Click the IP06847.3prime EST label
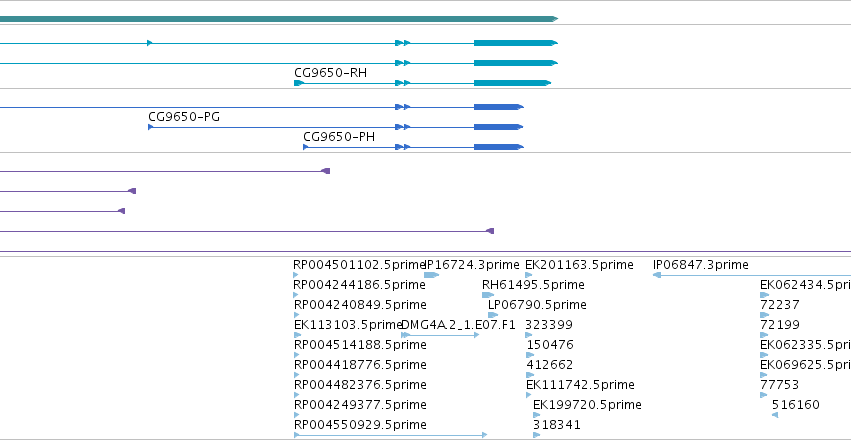The height and width of the screenshot is (440, 851). tap(701, 265)
